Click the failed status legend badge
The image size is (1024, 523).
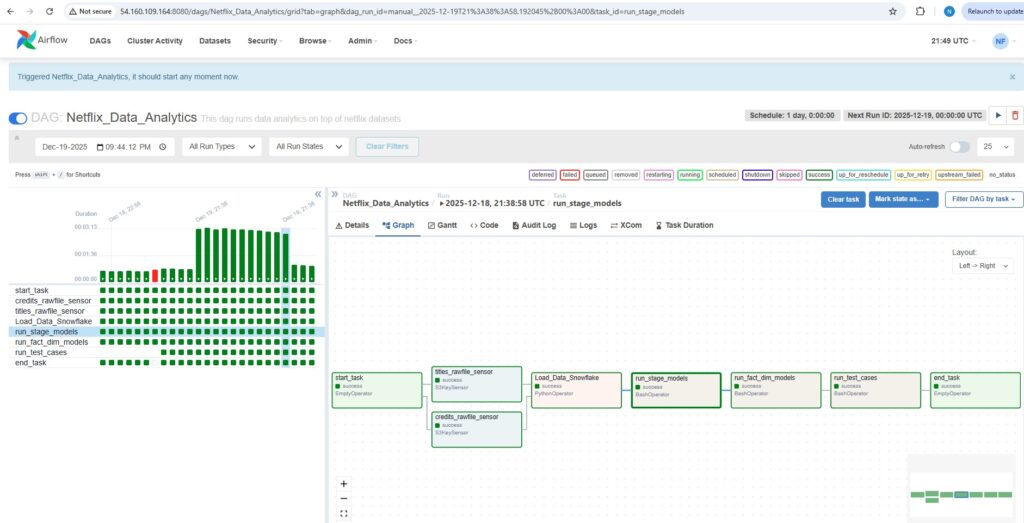[x=570, y=175]
